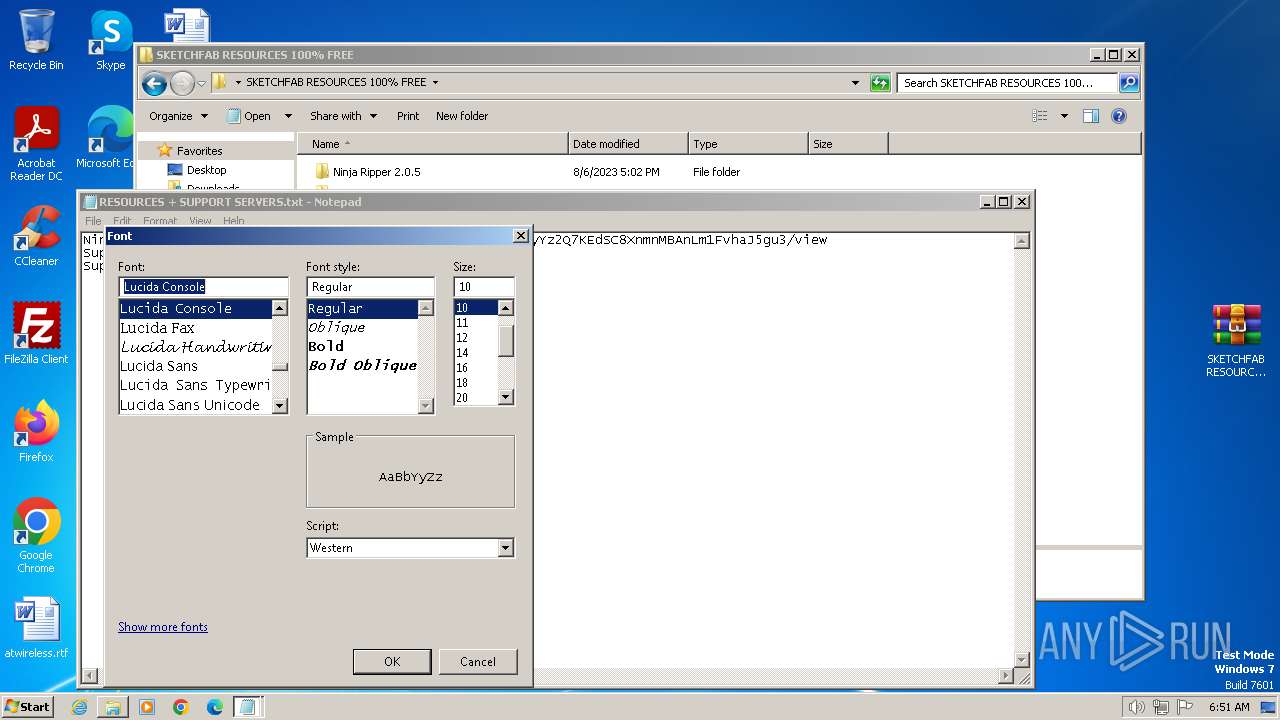
Task: Select Lucida Fax font
Action: pyautogui.click(x=195, y=328)
